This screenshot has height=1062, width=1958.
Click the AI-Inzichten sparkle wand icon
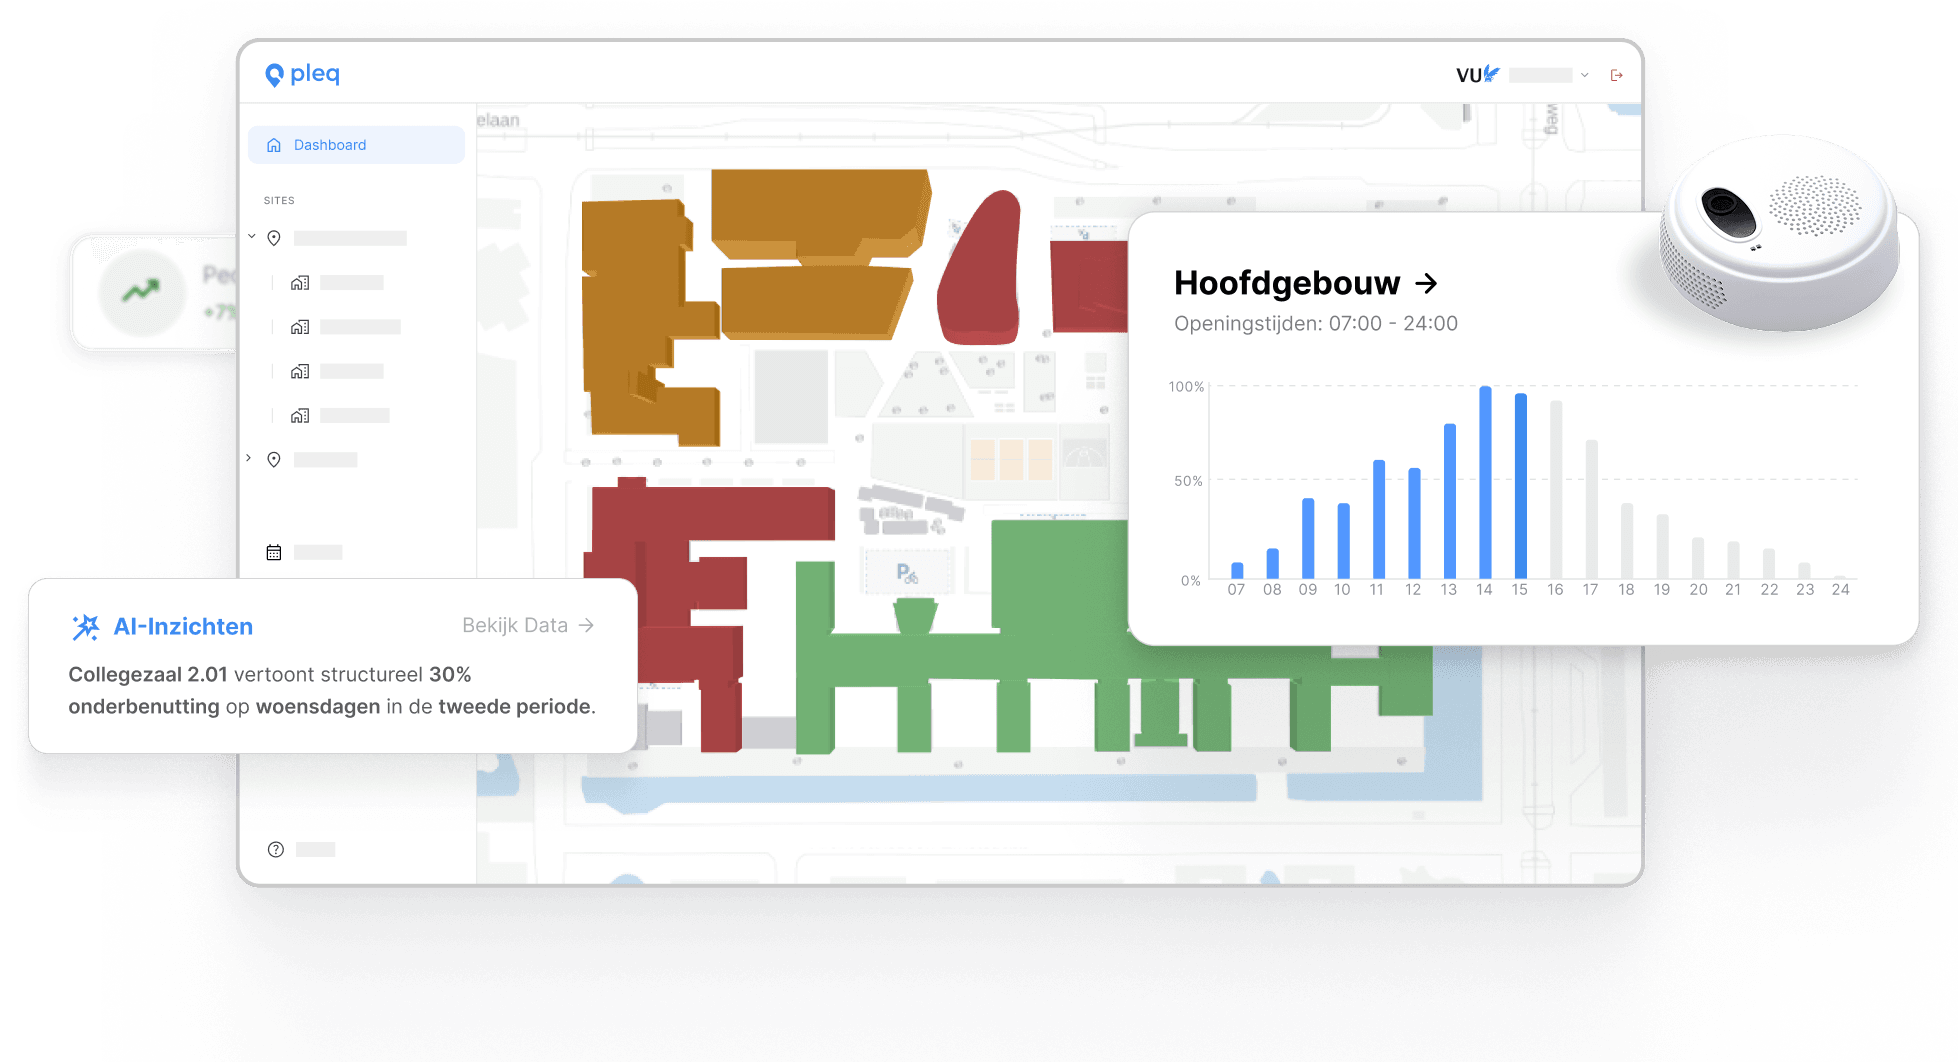pos(86,627)
